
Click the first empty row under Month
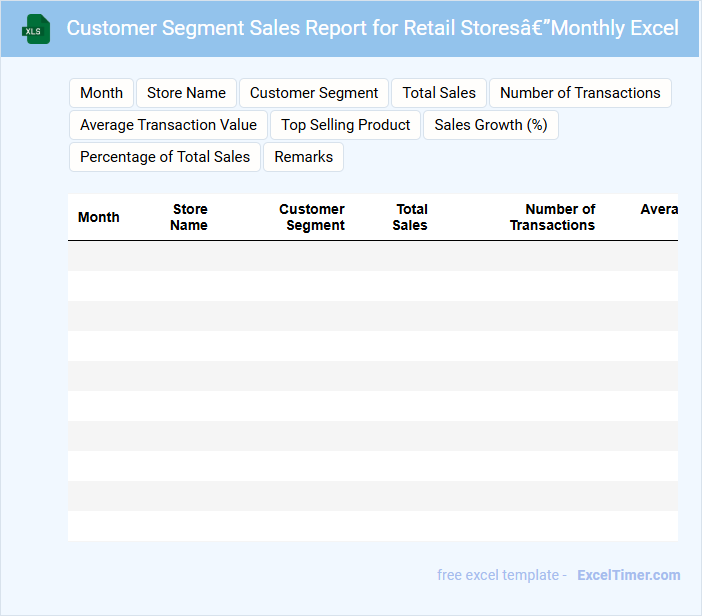[99, 256]
